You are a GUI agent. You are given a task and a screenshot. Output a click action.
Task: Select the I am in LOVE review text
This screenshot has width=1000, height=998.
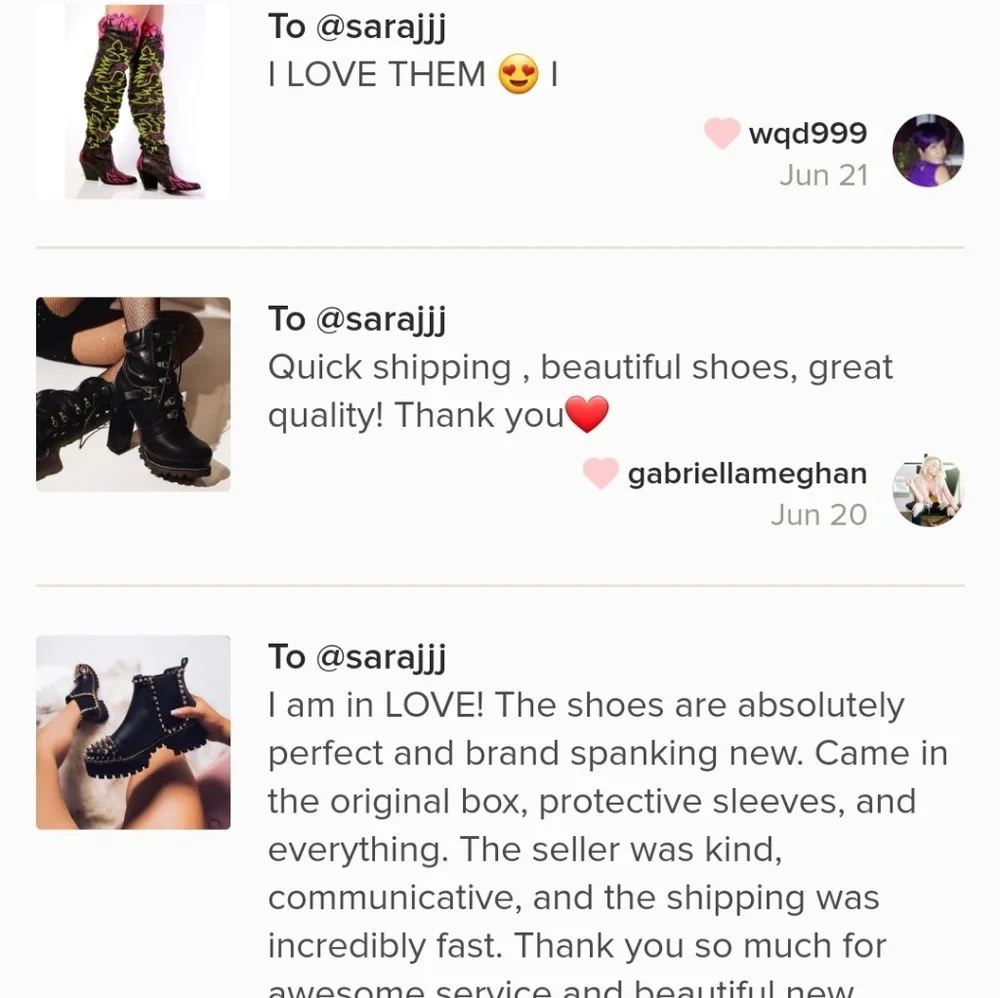(x=607, y=842)
